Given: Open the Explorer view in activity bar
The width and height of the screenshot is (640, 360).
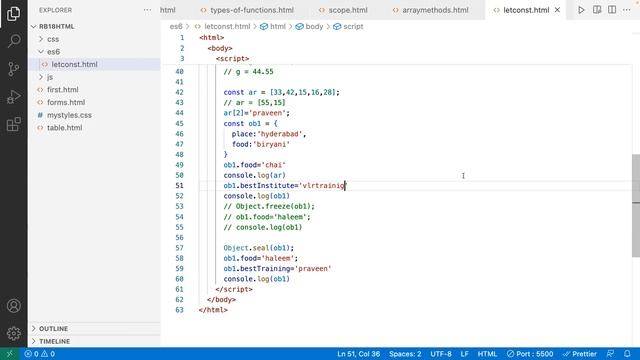Looking at the screenshot, I should pos(13,14).
